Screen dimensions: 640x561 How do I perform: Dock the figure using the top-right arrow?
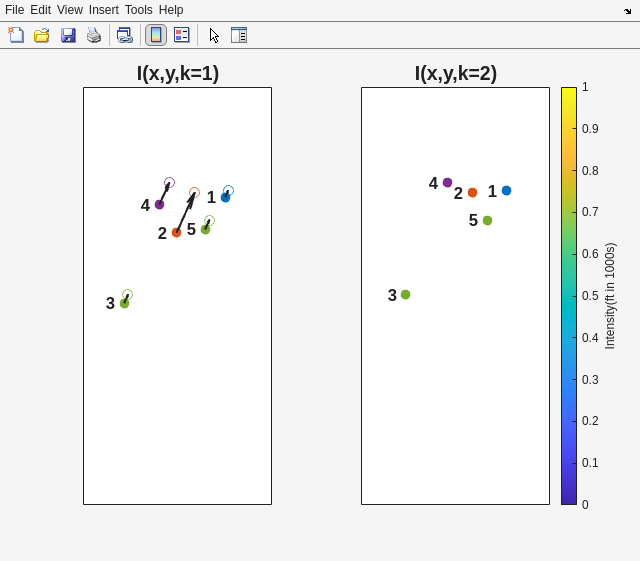click(x=628, y=10)
